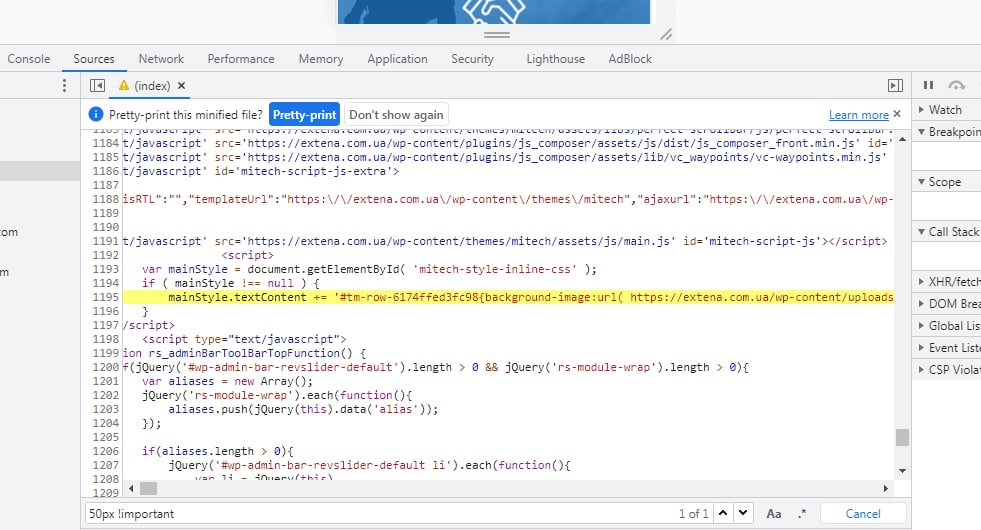Viewport: 981px width, 530px height.
Task: Click the scroll up arrow
Action: [902, 139]
